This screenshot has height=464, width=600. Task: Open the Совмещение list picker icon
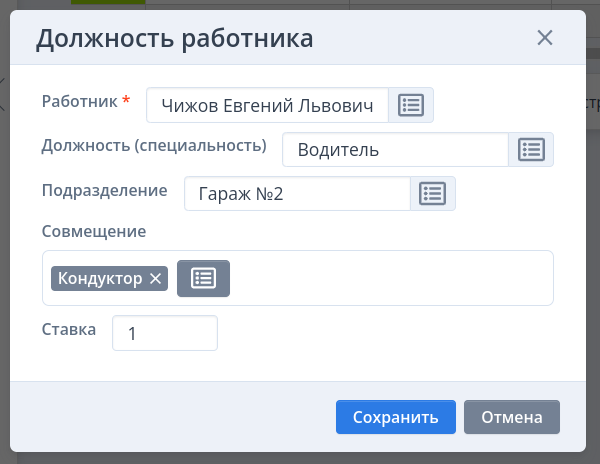coord(203,278)
